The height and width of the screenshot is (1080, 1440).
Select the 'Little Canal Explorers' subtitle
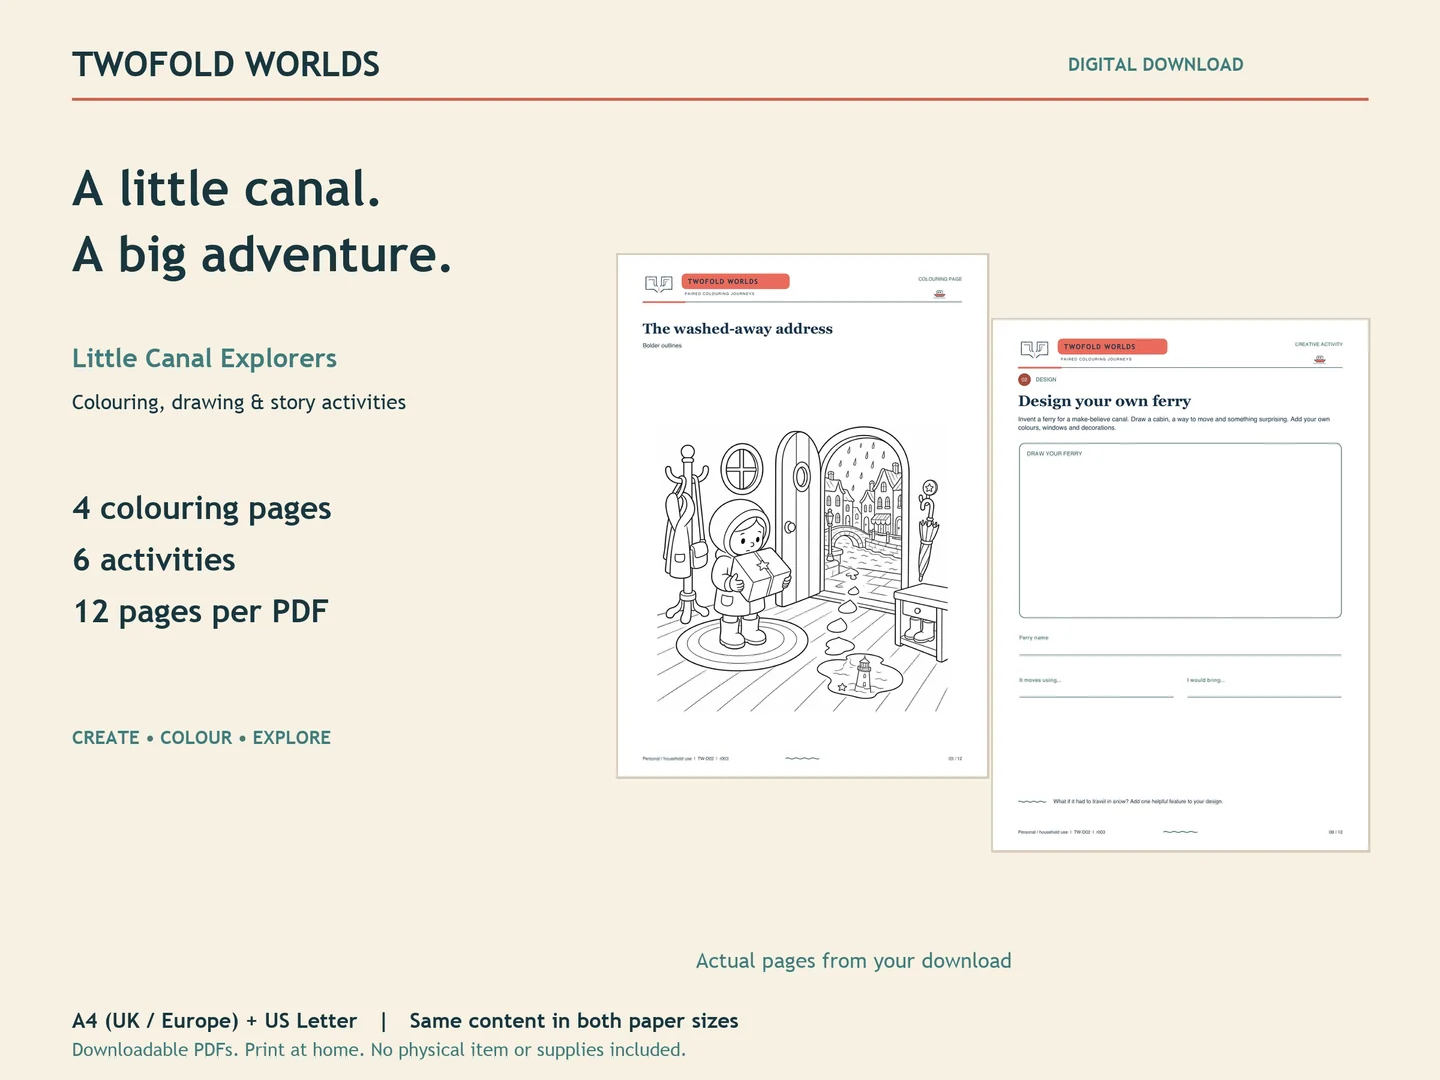(204, 358)
